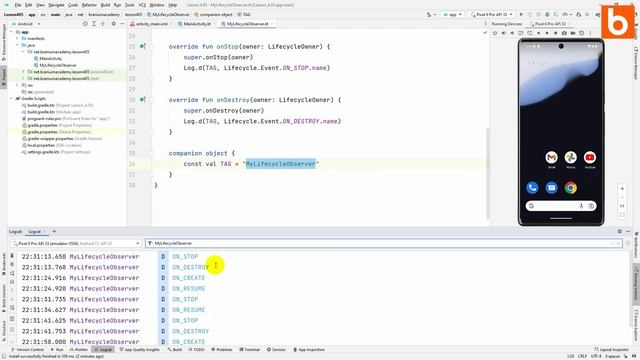
Task: Collapse all in project panel toolbar
Action: [103, 24]
